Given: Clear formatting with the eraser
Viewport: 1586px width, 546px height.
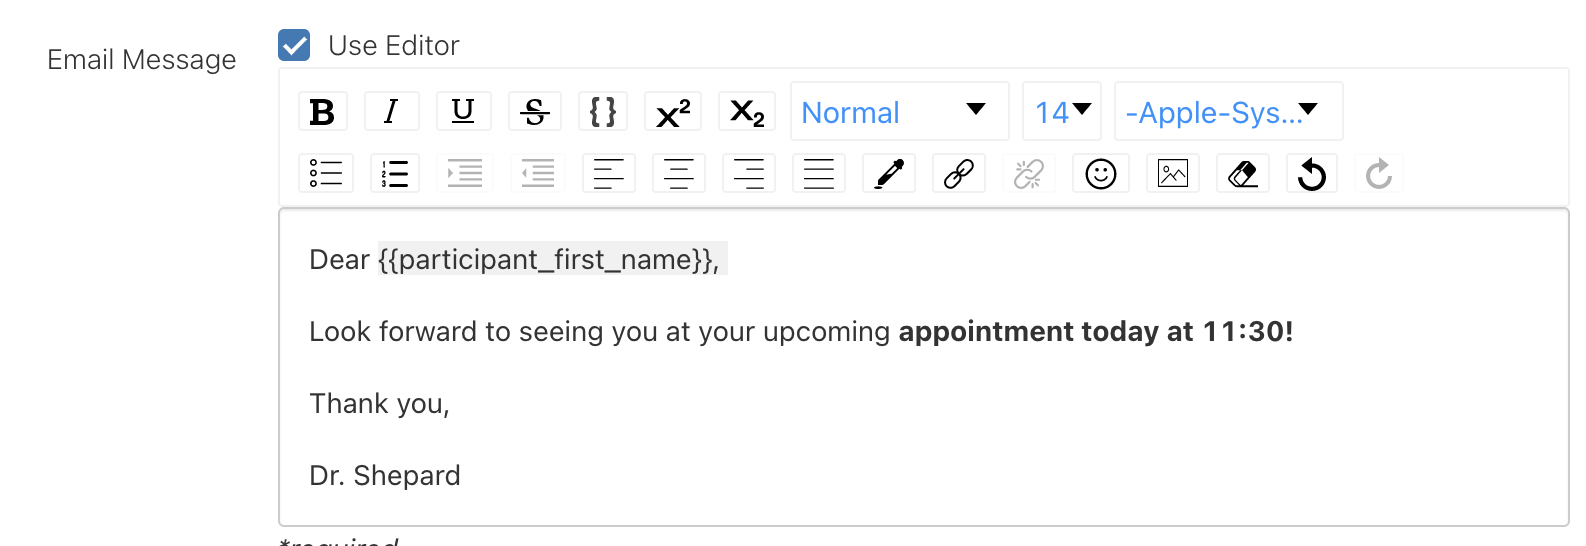Looking at the screenshot, I should pos(1242,174).
